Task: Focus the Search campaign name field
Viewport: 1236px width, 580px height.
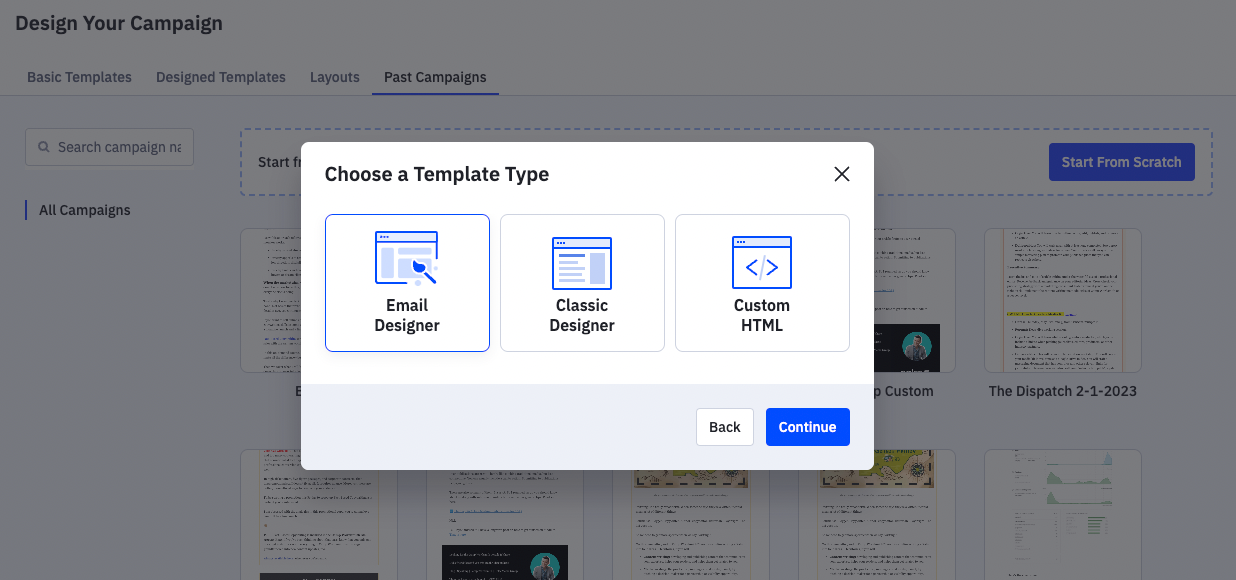Action: 109,147
